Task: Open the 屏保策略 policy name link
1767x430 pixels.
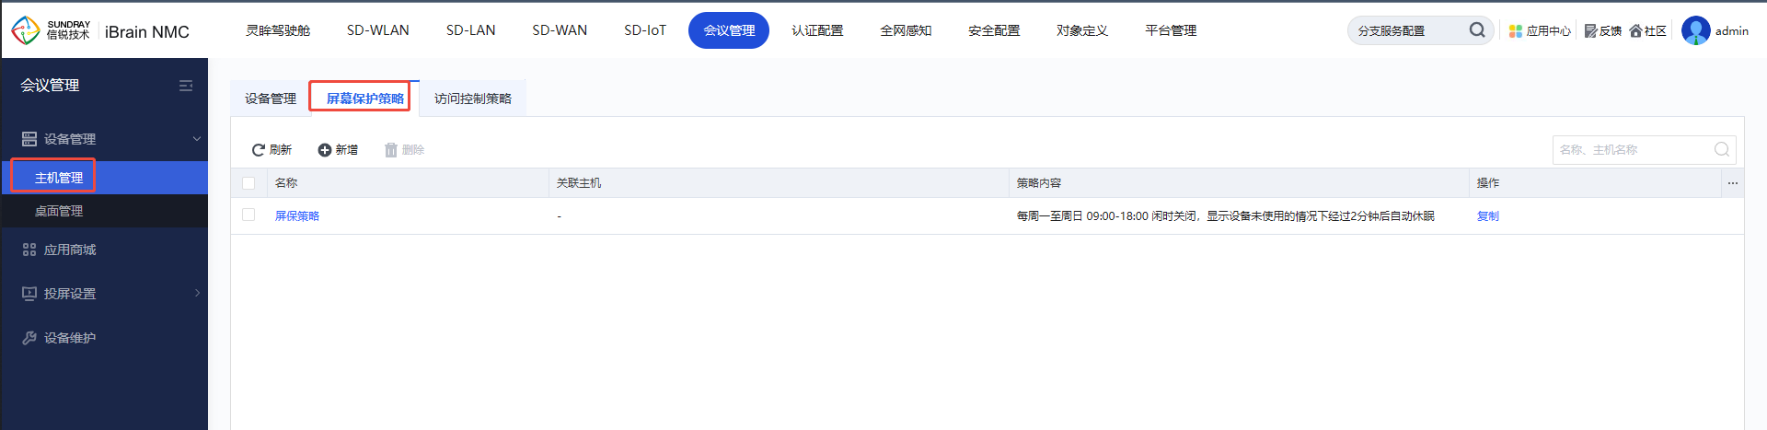Action: tap(297, 216)
